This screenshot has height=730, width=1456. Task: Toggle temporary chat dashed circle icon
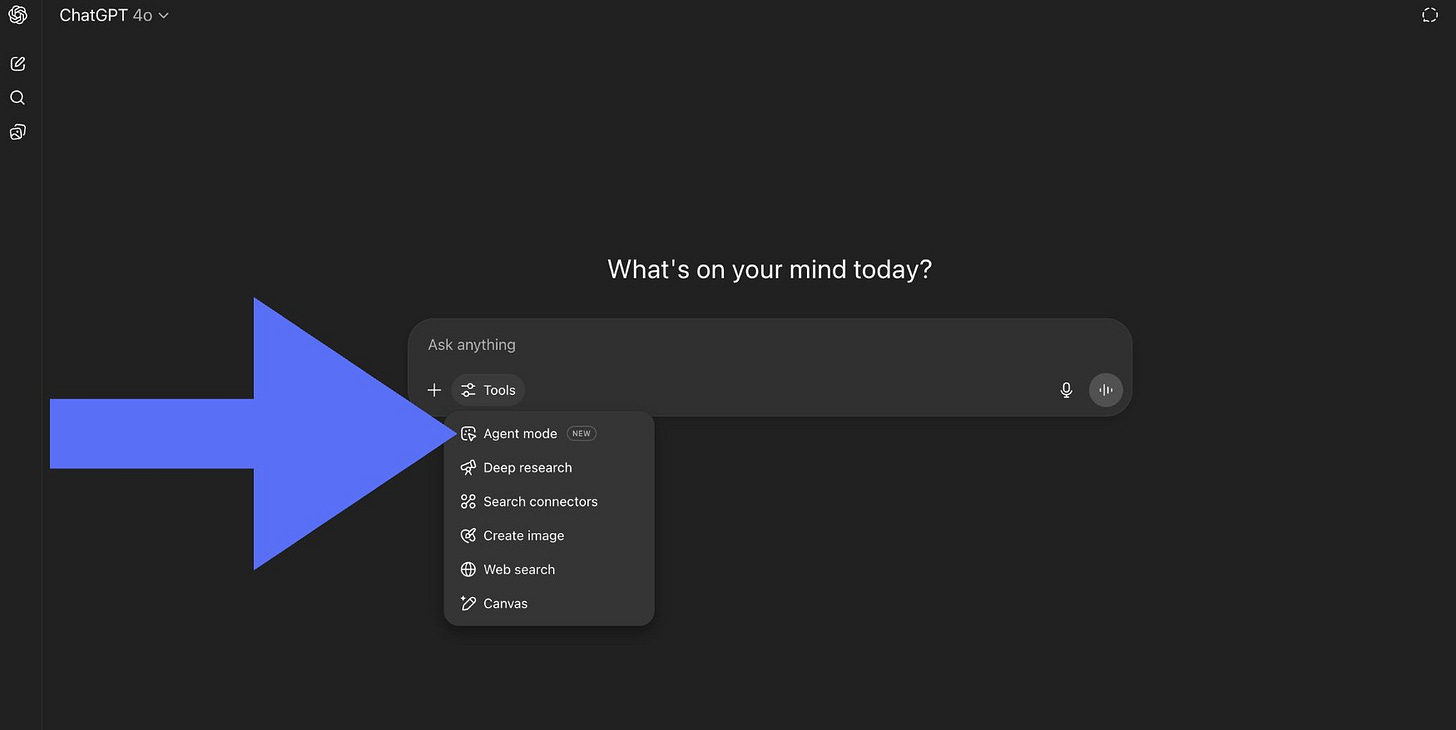pyautogui.click(x=1430, y=15)
